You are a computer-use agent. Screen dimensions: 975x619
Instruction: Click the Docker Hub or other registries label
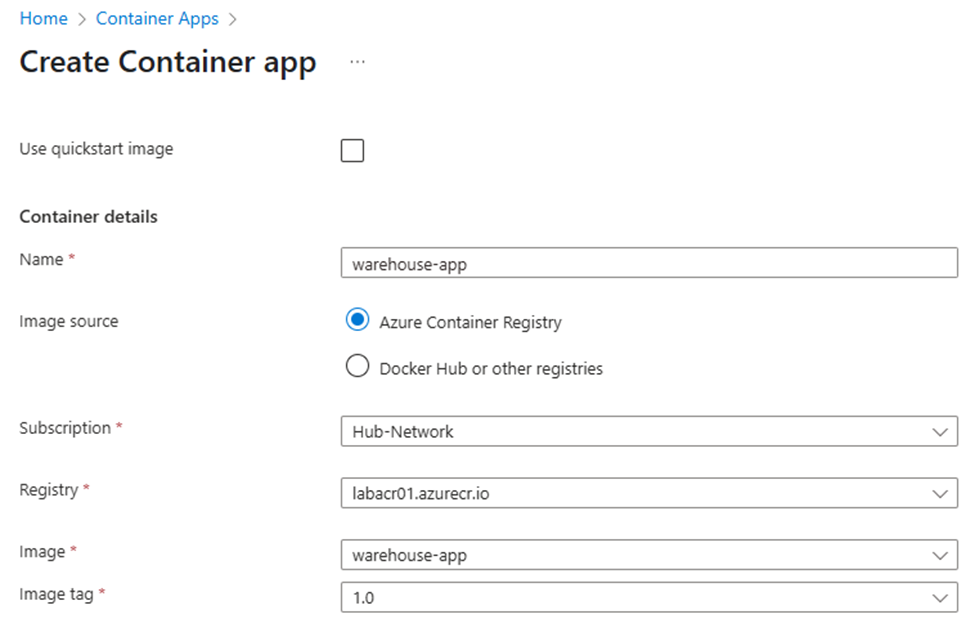[491, 369]
